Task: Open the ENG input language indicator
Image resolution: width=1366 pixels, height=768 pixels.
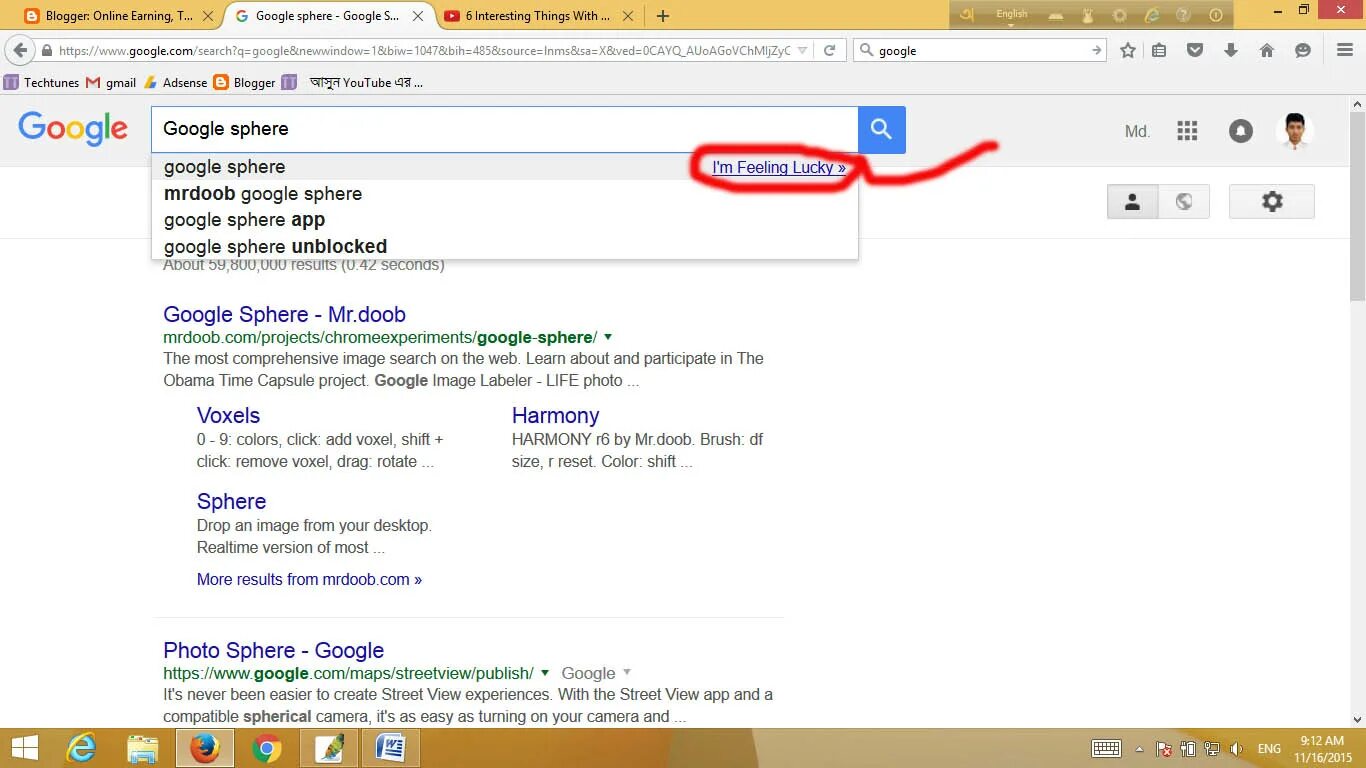Action: 1269,749
